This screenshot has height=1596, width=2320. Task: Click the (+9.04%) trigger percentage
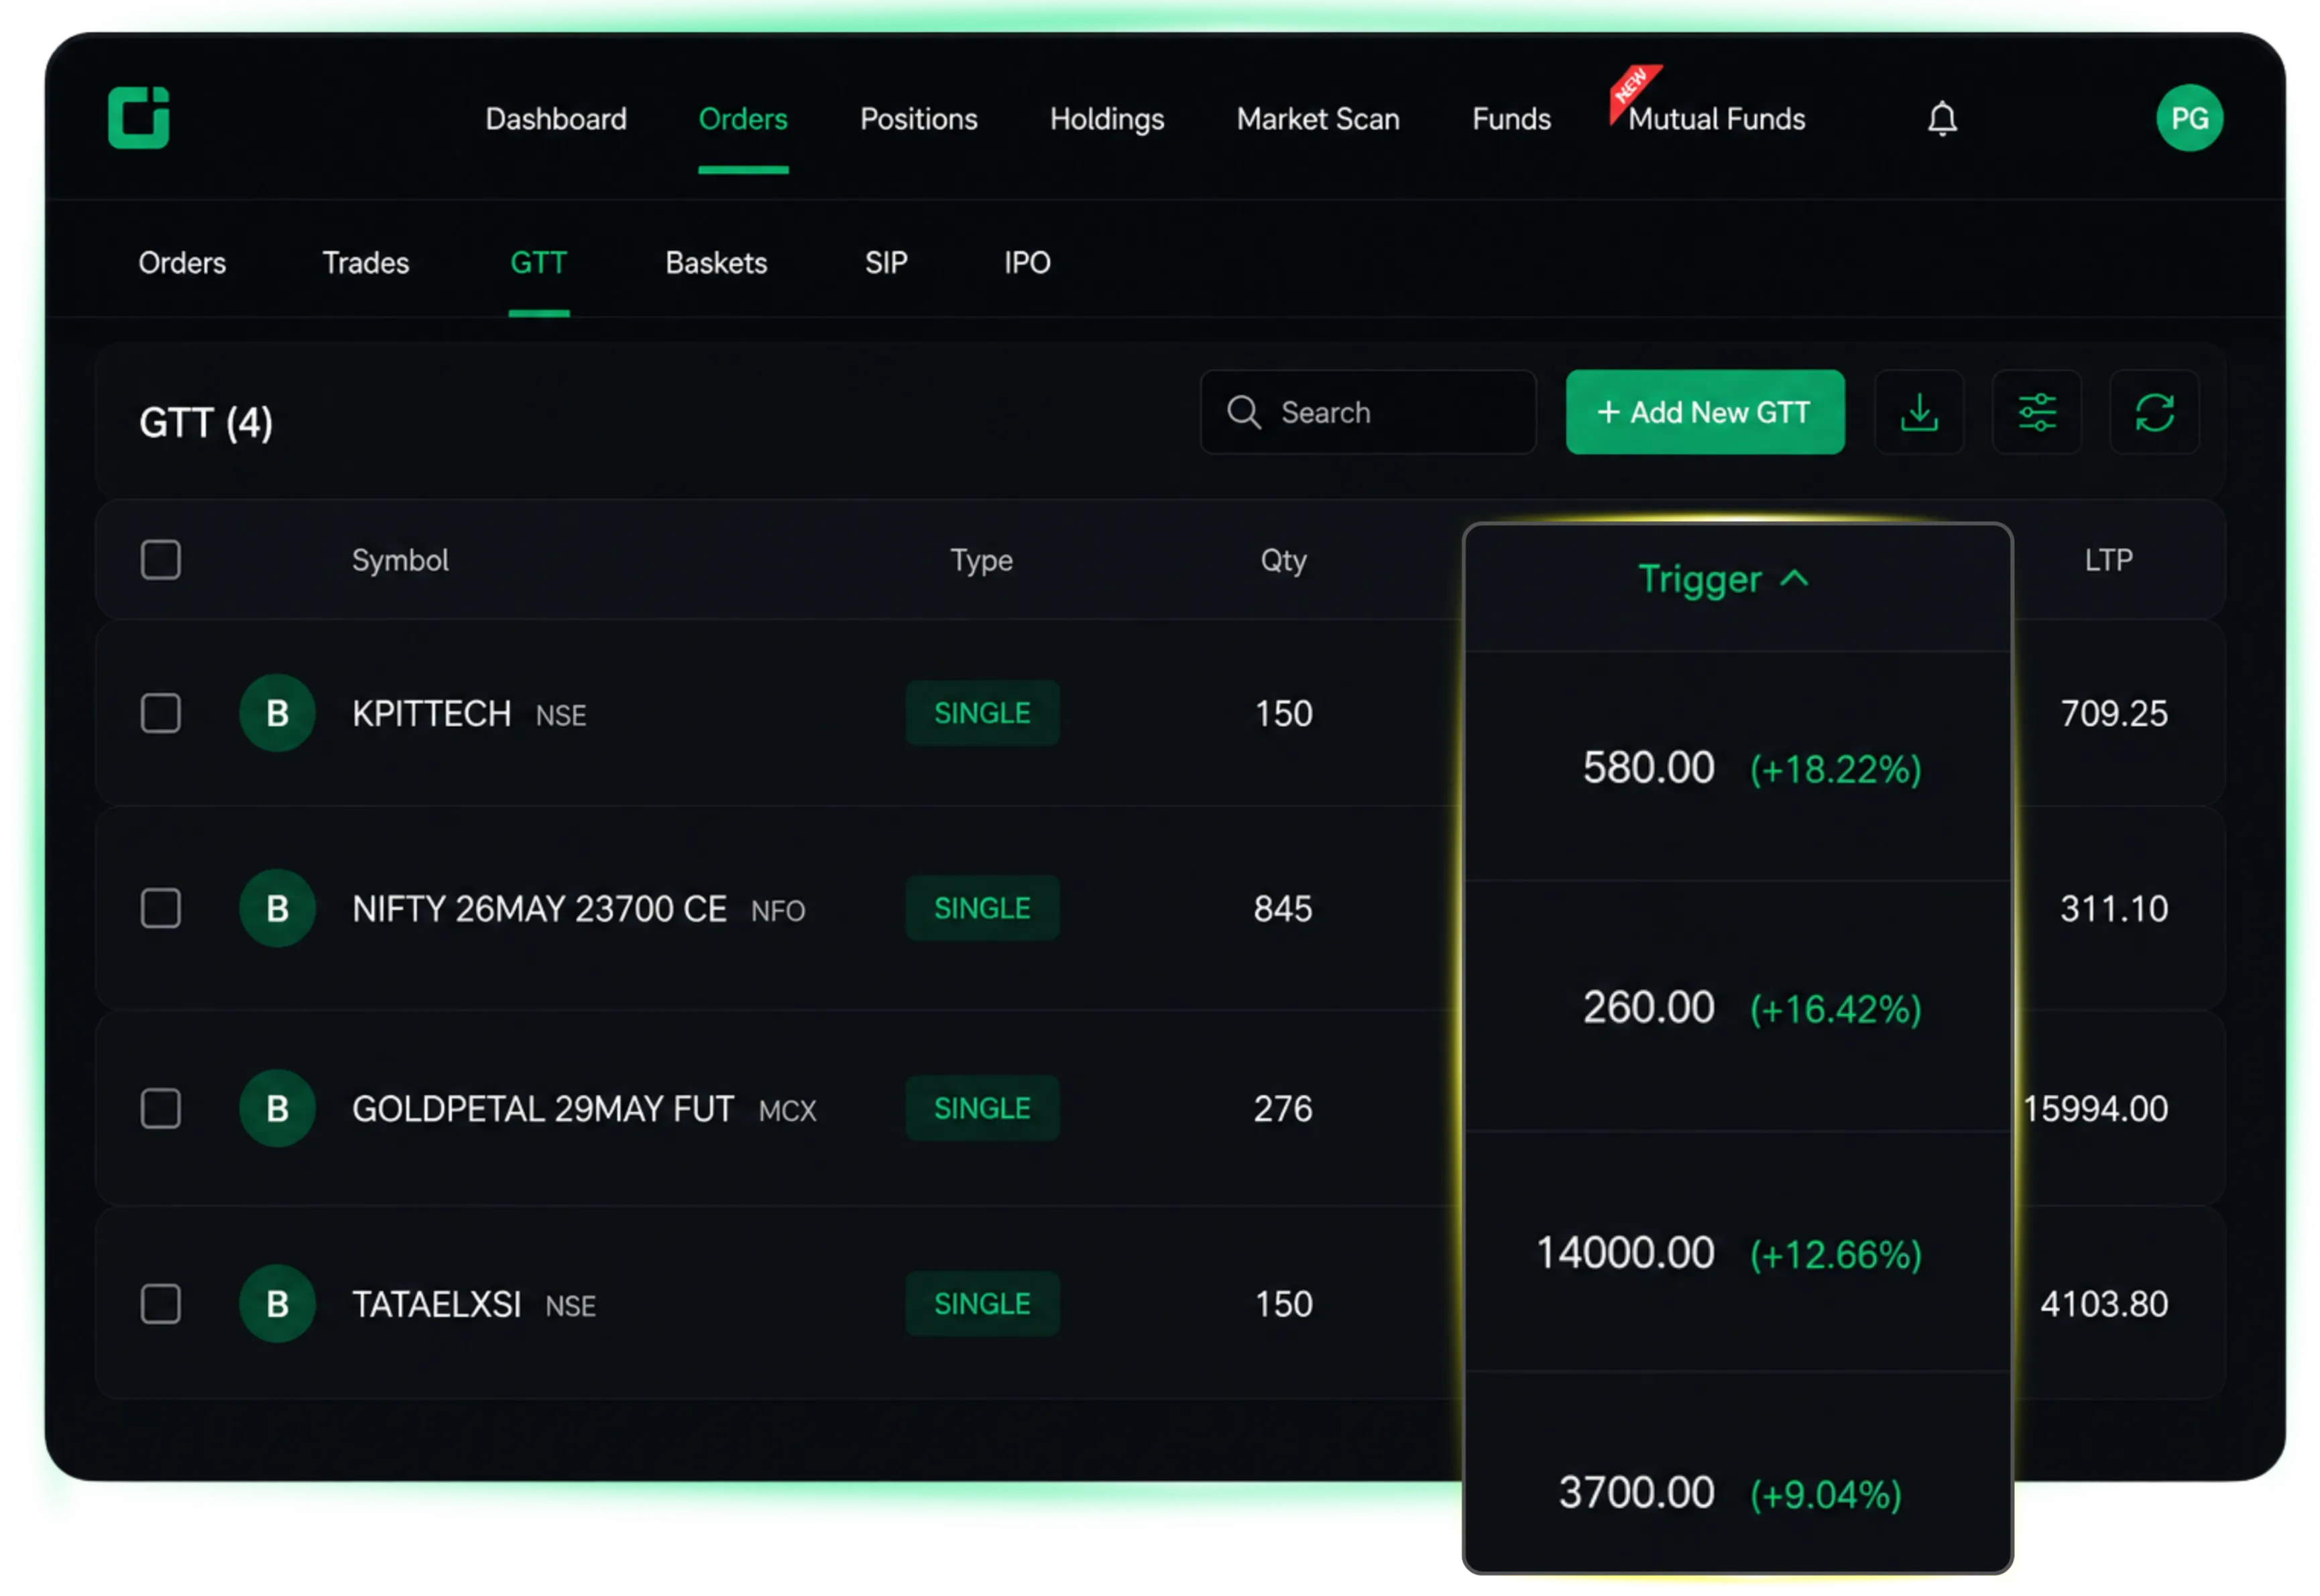pos(1825,1495)
